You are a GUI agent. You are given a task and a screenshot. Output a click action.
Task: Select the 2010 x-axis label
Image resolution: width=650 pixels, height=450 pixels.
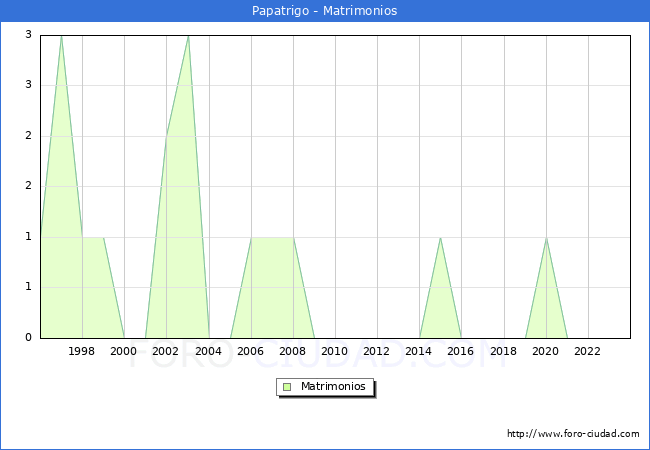point(335,351)
